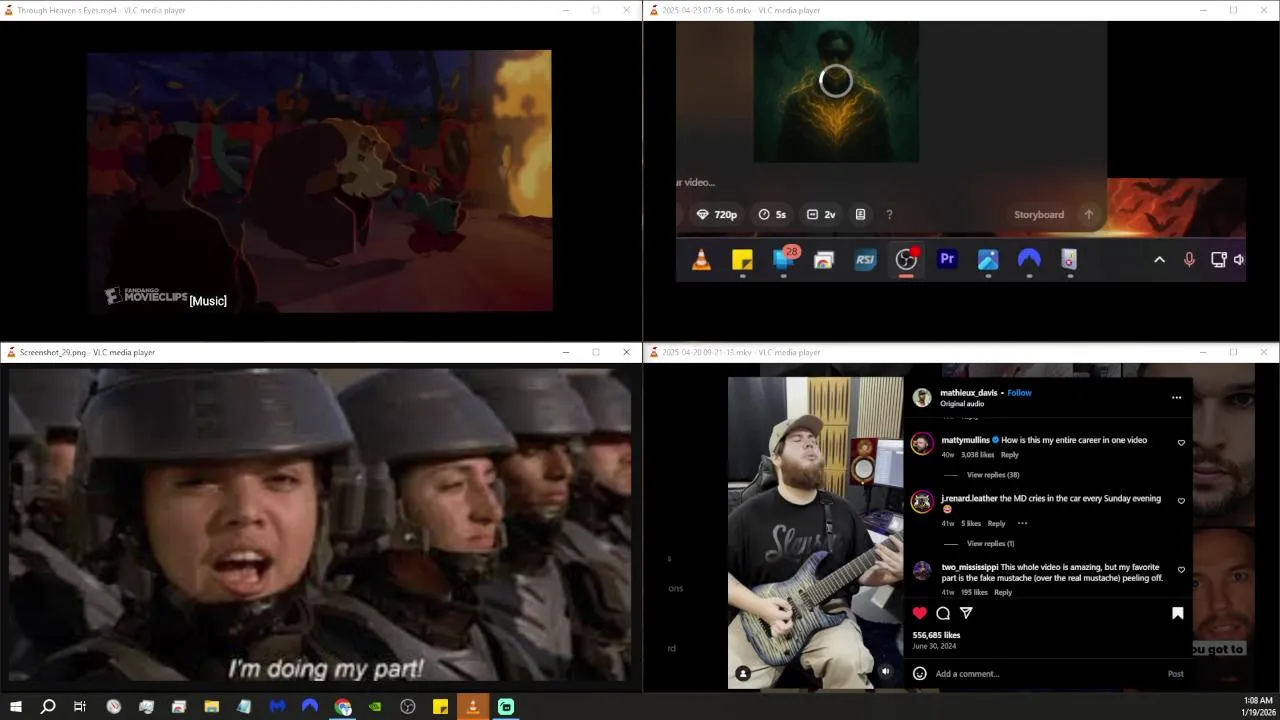This screenshot has height=720, width=1280.
Task: Click the "I'm doing my part!" caption
Action: 326,668
